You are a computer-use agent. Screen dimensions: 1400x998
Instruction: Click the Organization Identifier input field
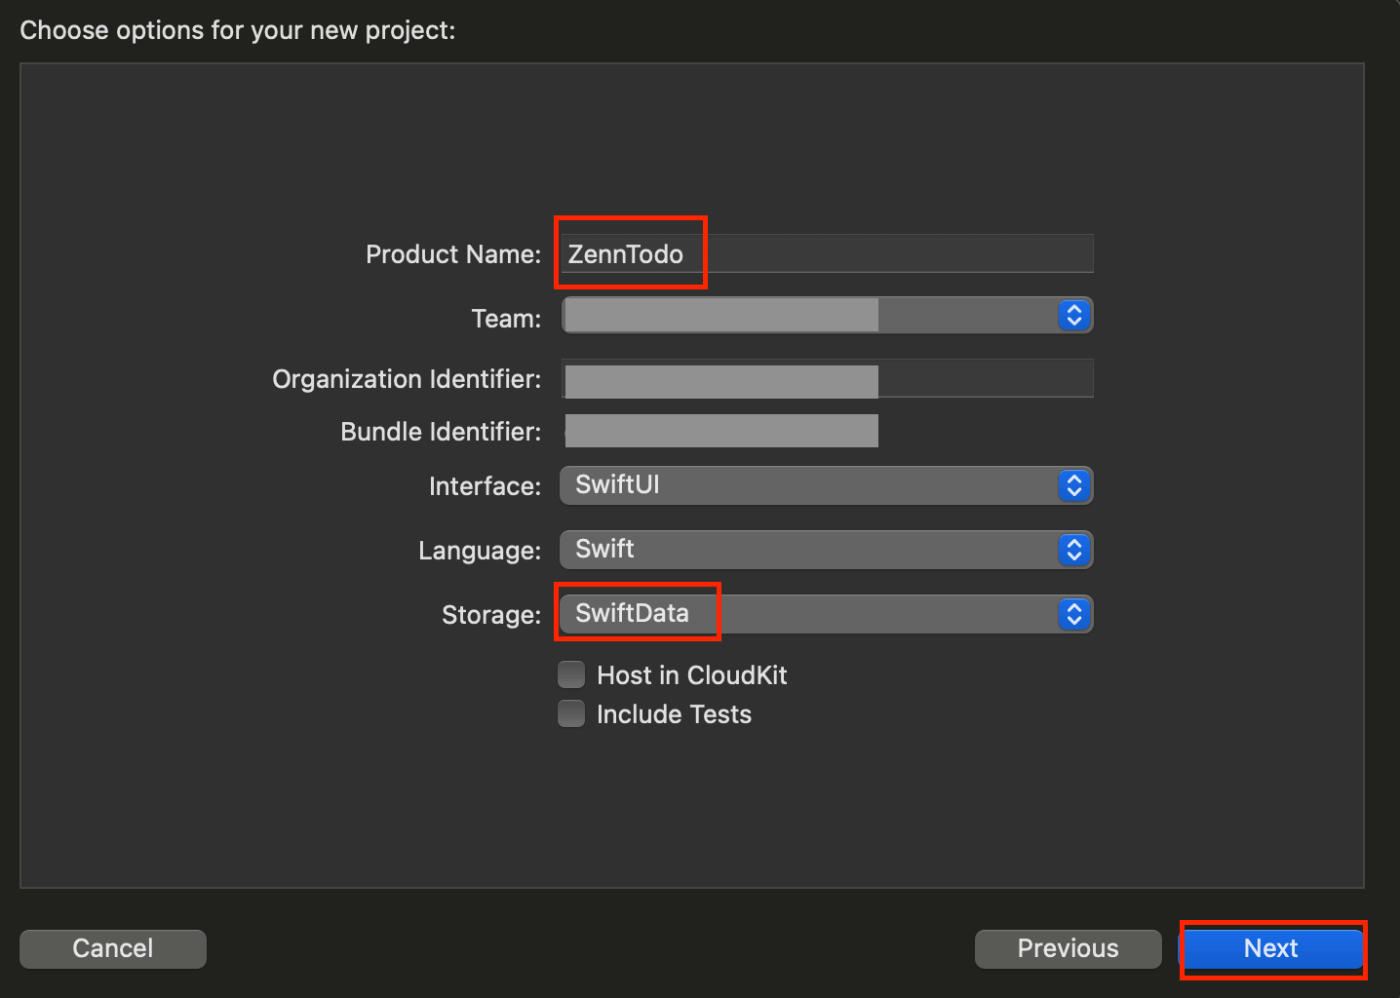827,379
